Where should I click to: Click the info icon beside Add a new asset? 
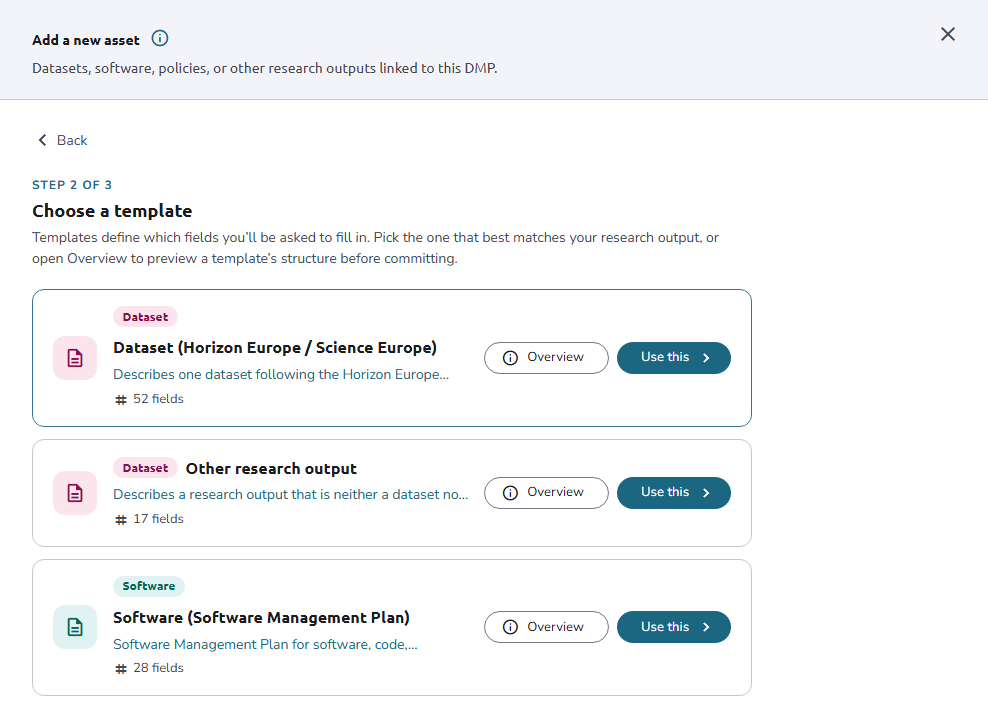[160, 38]
